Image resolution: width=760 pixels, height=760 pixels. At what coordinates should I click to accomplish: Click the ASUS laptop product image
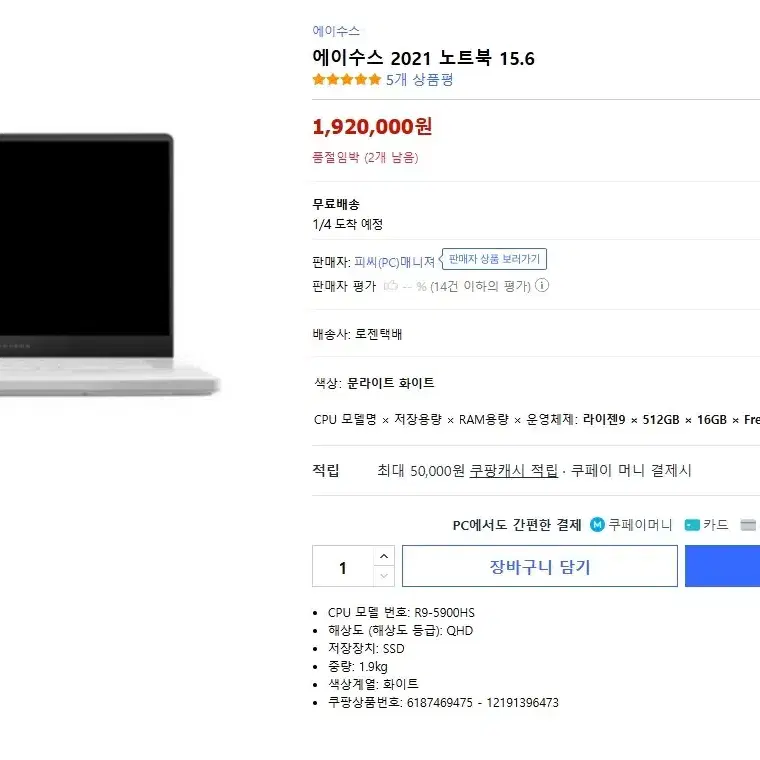109,265
